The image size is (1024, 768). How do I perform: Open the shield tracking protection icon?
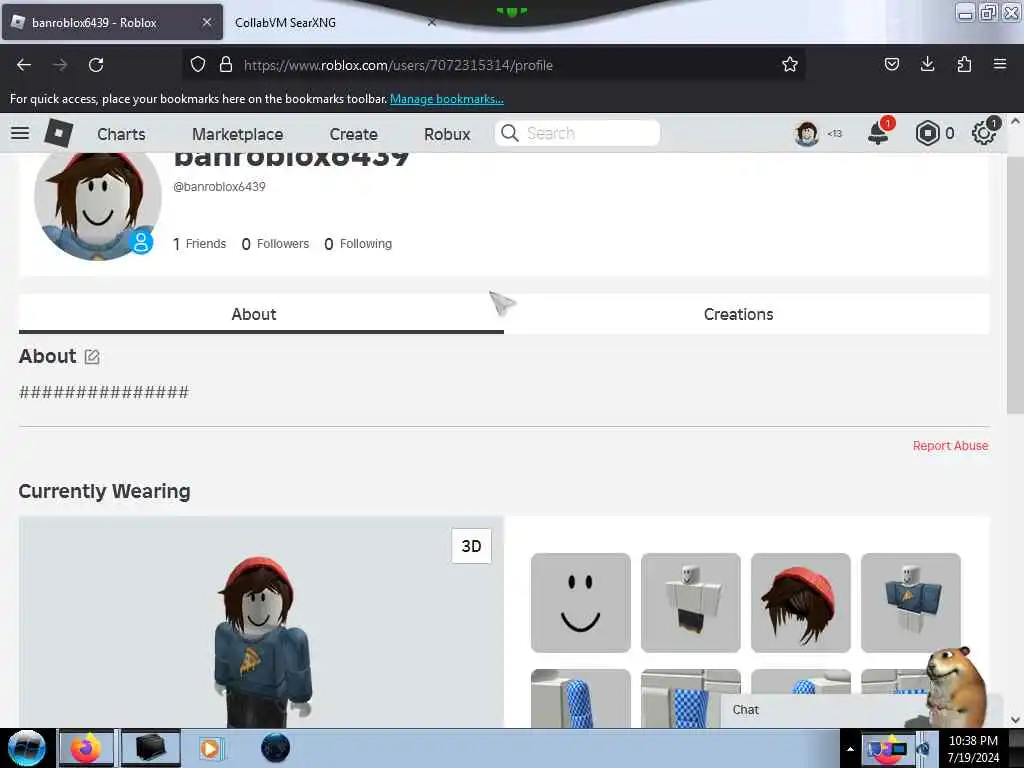pos(198,64)
